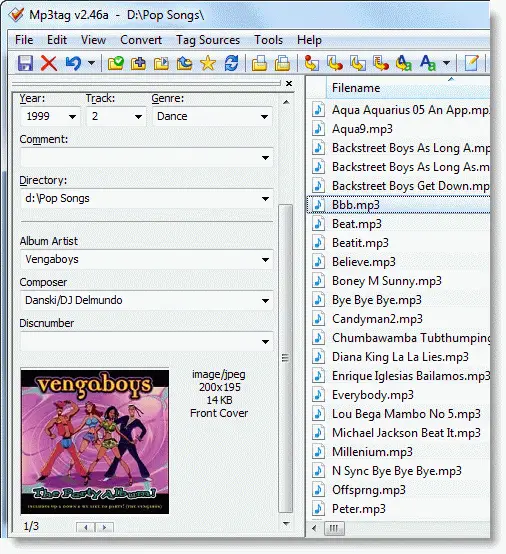Show the previous cover with the left arrow

[86, 528]
